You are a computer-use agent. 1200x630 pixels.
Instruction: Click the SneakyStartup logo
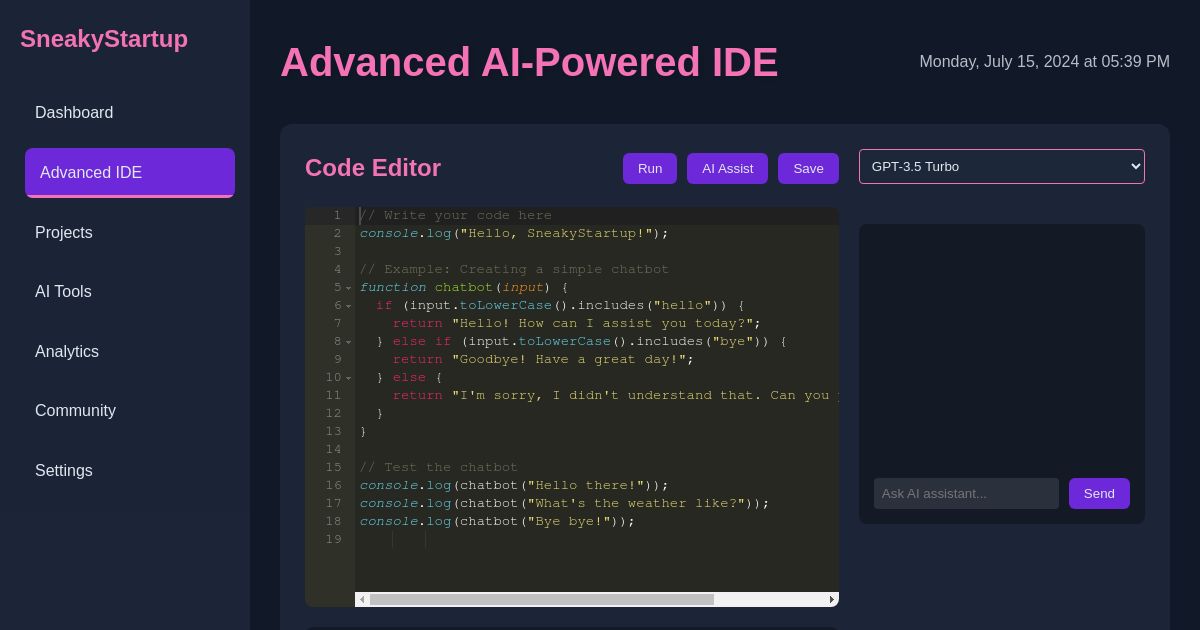pos(104,39)
